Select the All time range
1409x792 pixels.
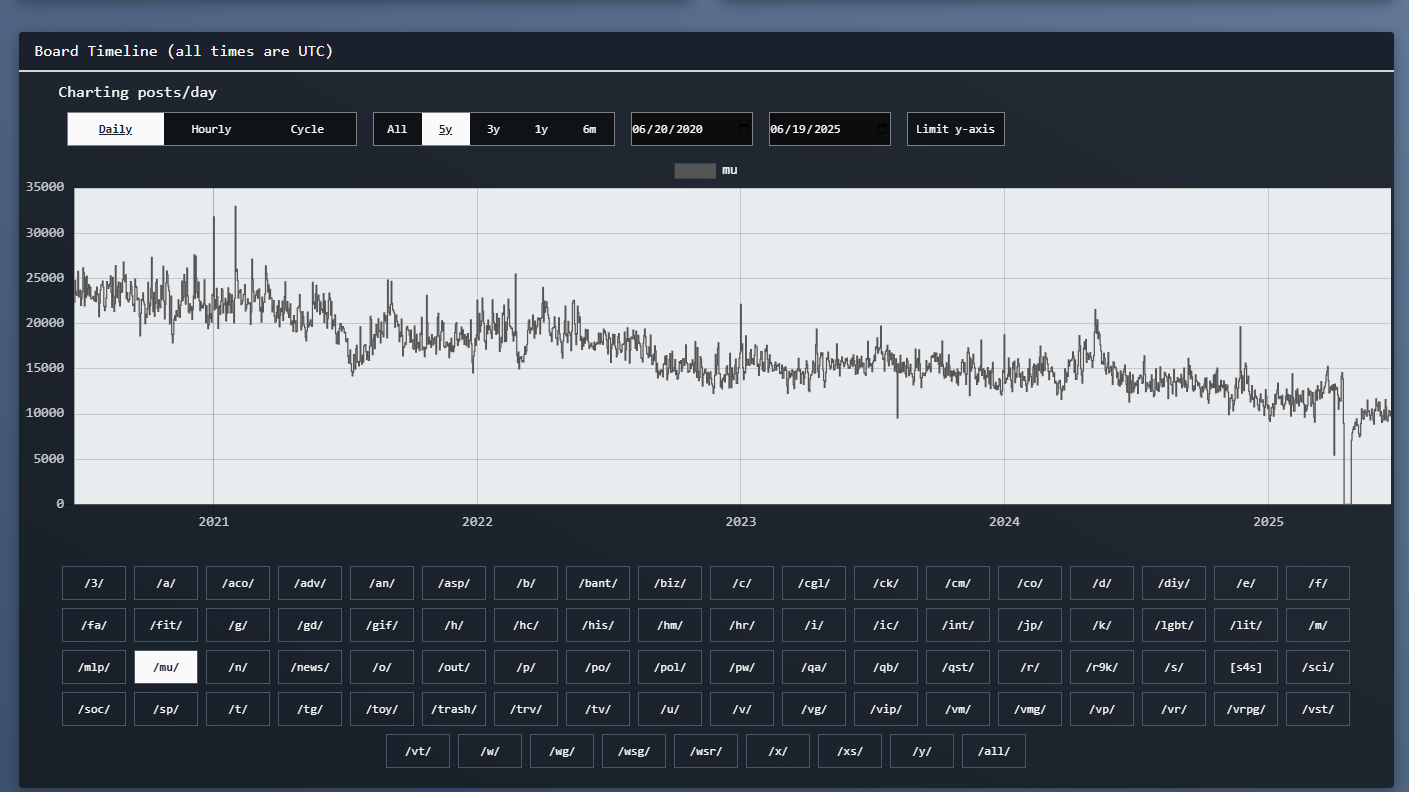(397, 129)
